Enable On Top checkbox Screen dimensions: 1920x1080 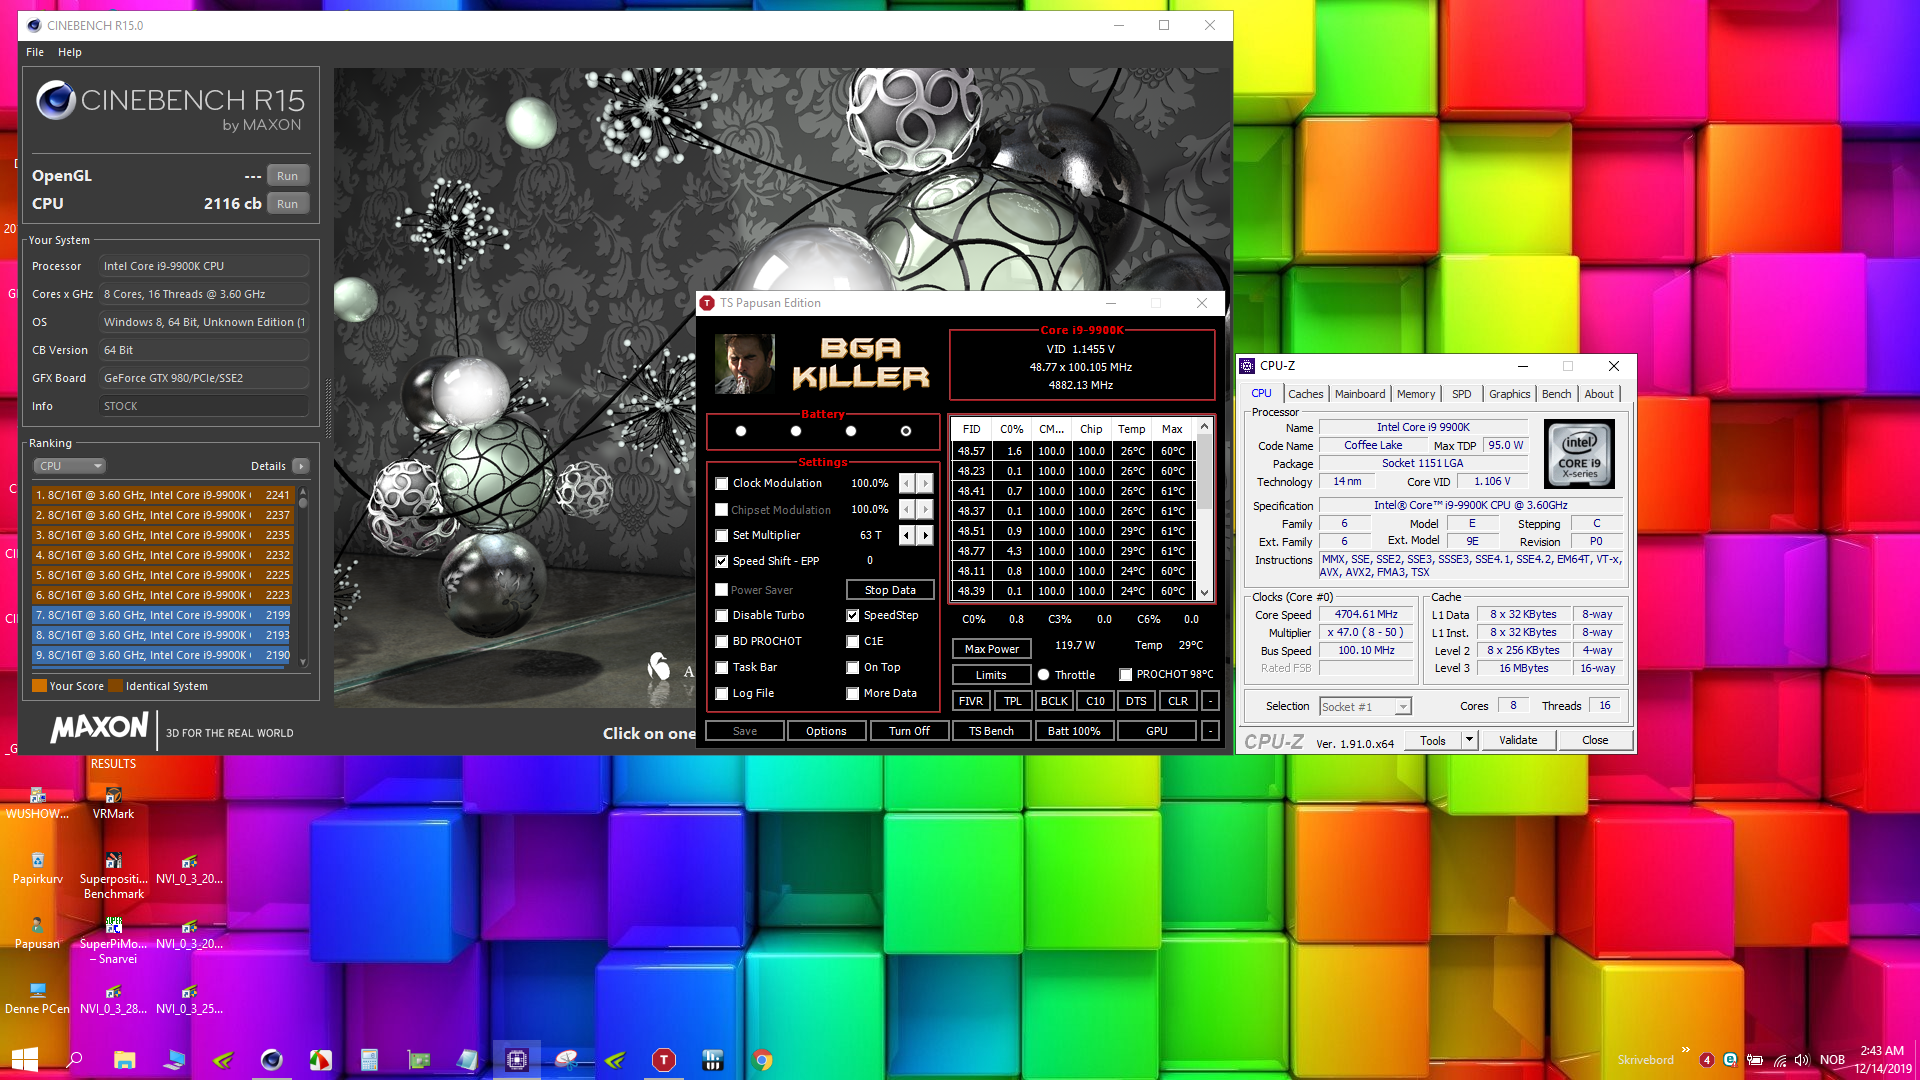tap(852, 667)
